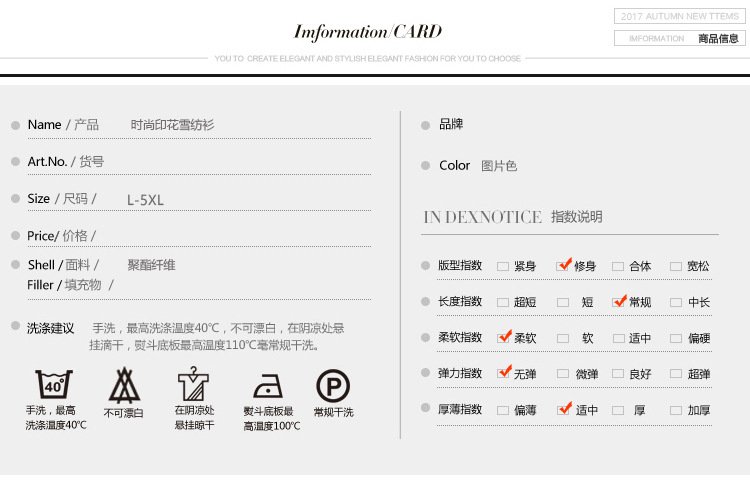Click the 40°C hand wash icon
Screen dimensions: 750x487
54,385
